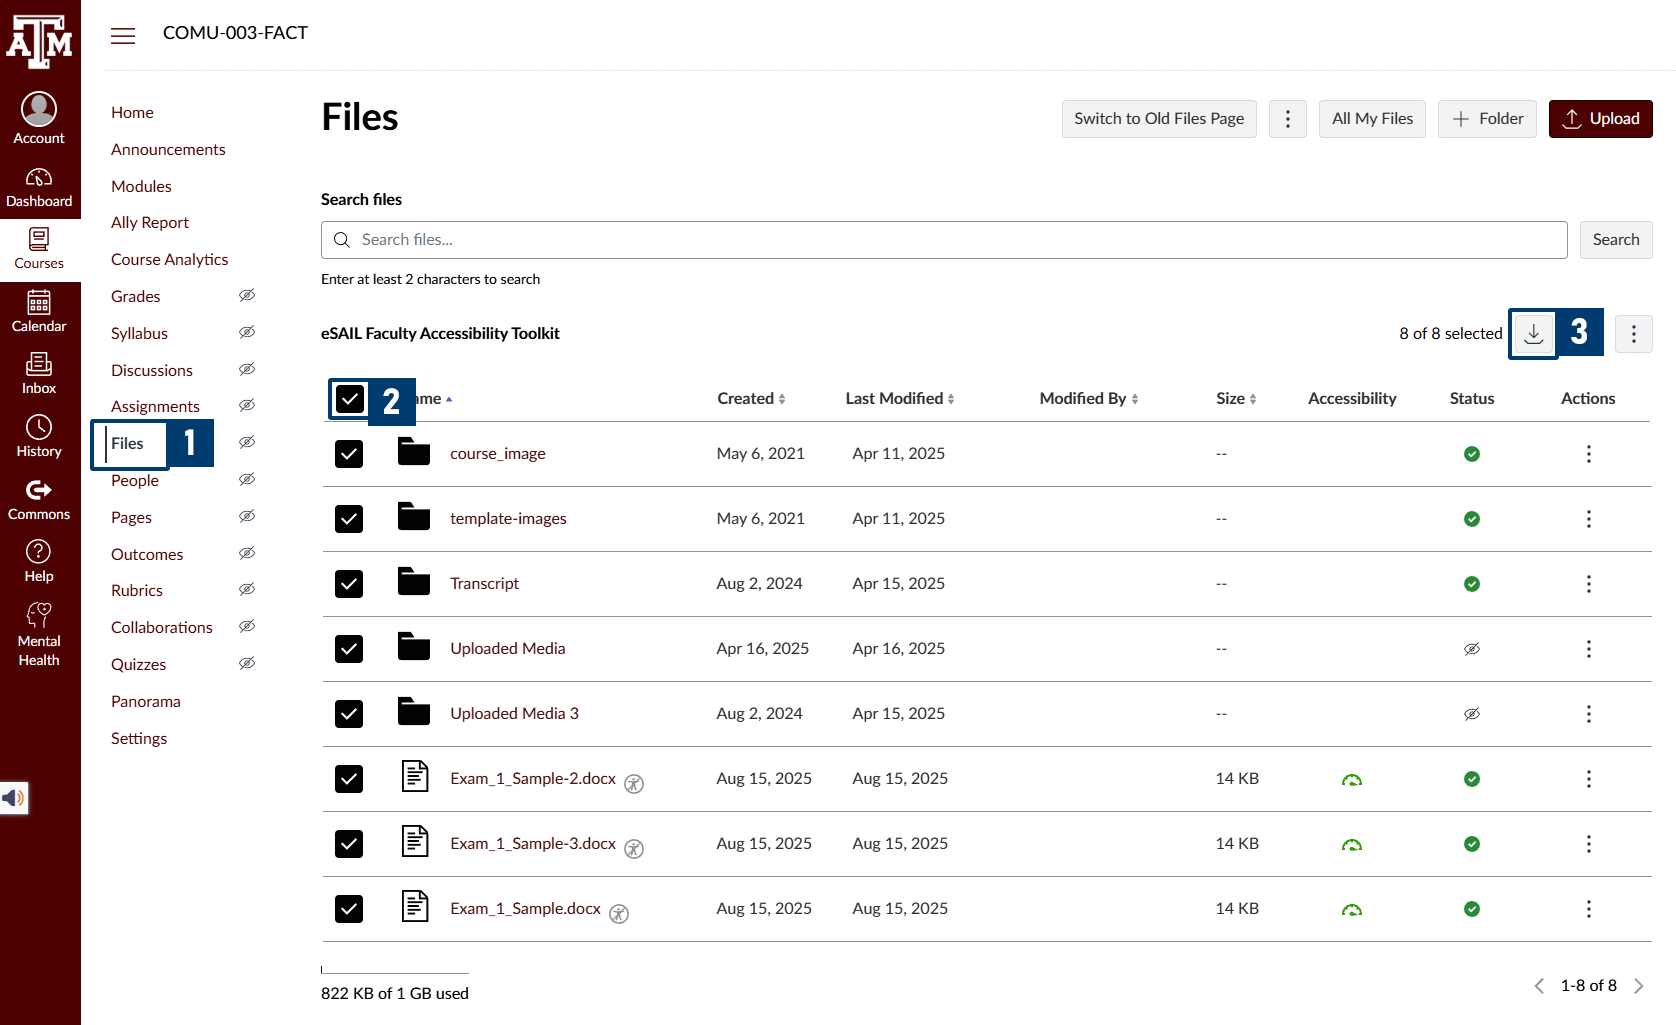The width and height of the screenshot is (1676, 1025).
Task: Uncheck the Transcript folder checkbox
Action: point(349,584)
